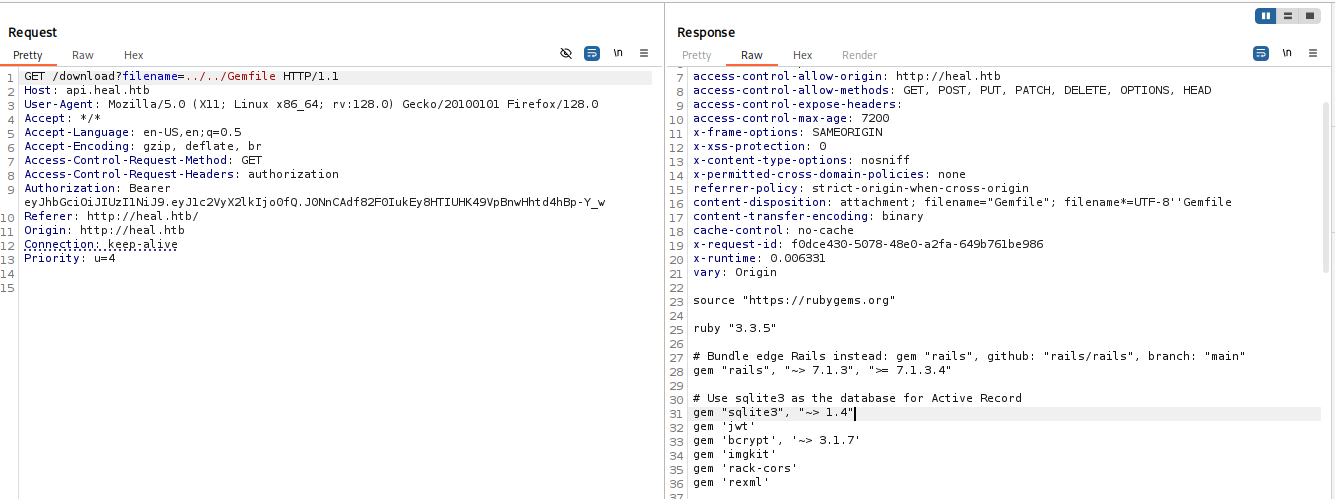The width and height of the screenshot is (1335, 499).
Task: Open the Response Raw tab
Action: (x=752, y=55)
